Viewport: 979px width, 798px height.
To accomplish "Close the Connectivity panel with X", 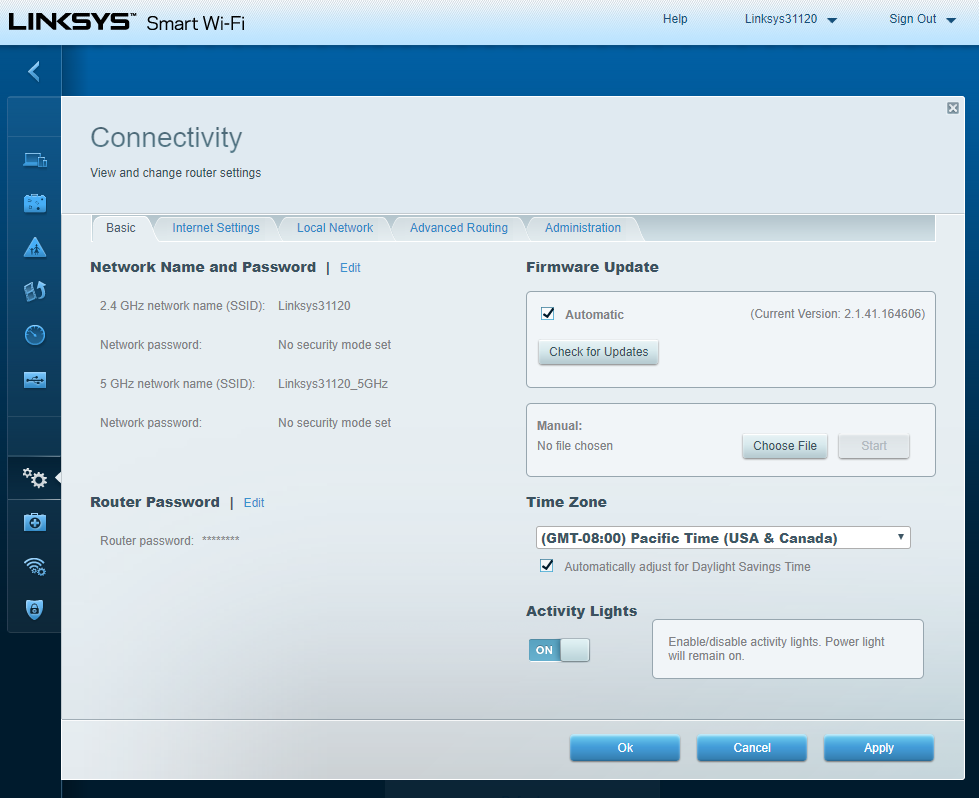I will pos(953,108).
